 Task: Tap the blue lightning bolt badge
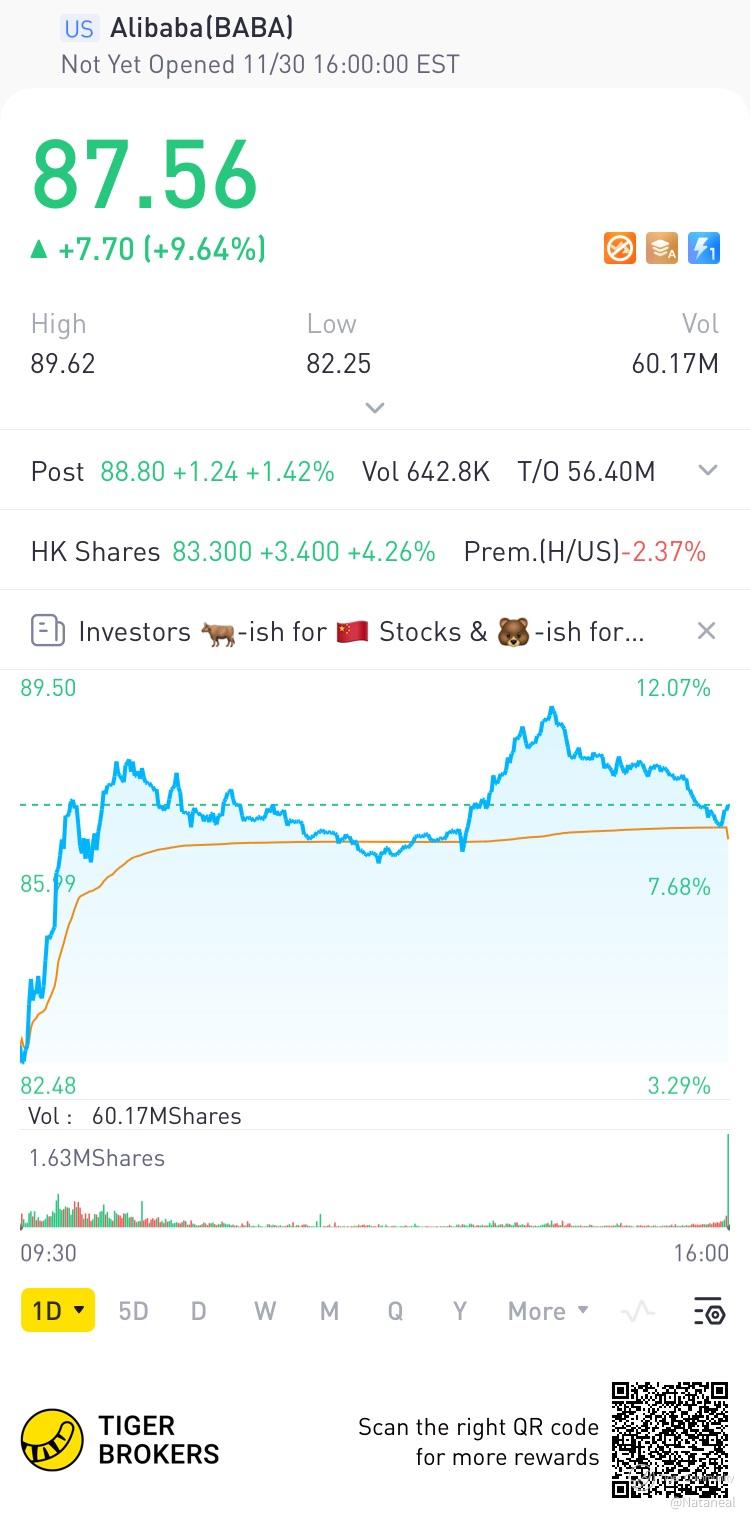click(x=704, y=248)
